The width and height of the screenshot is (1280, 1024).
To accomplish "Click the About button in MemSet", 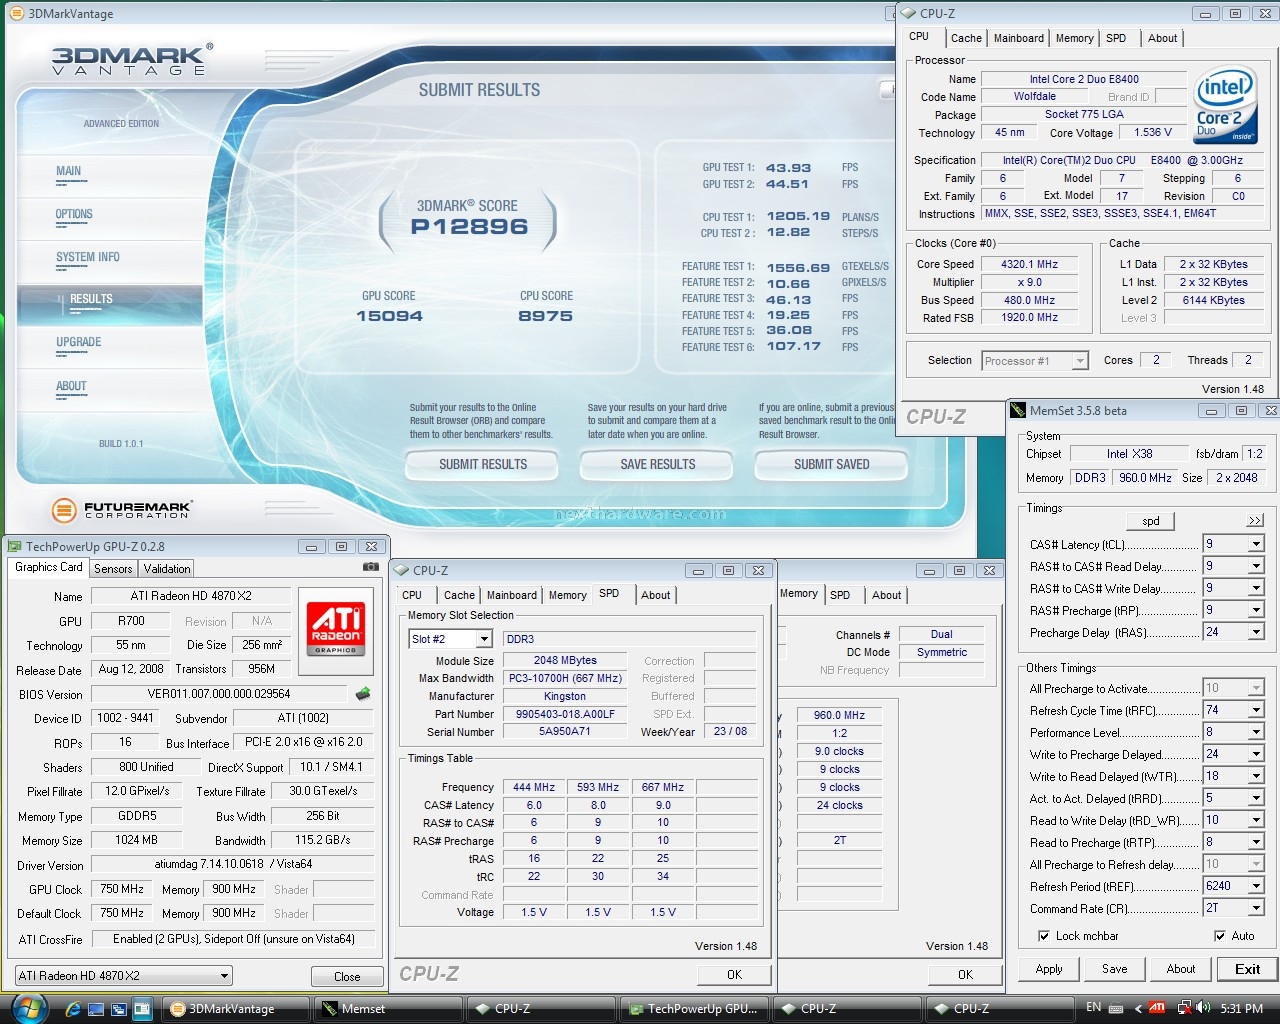I will coord(1181,969).
